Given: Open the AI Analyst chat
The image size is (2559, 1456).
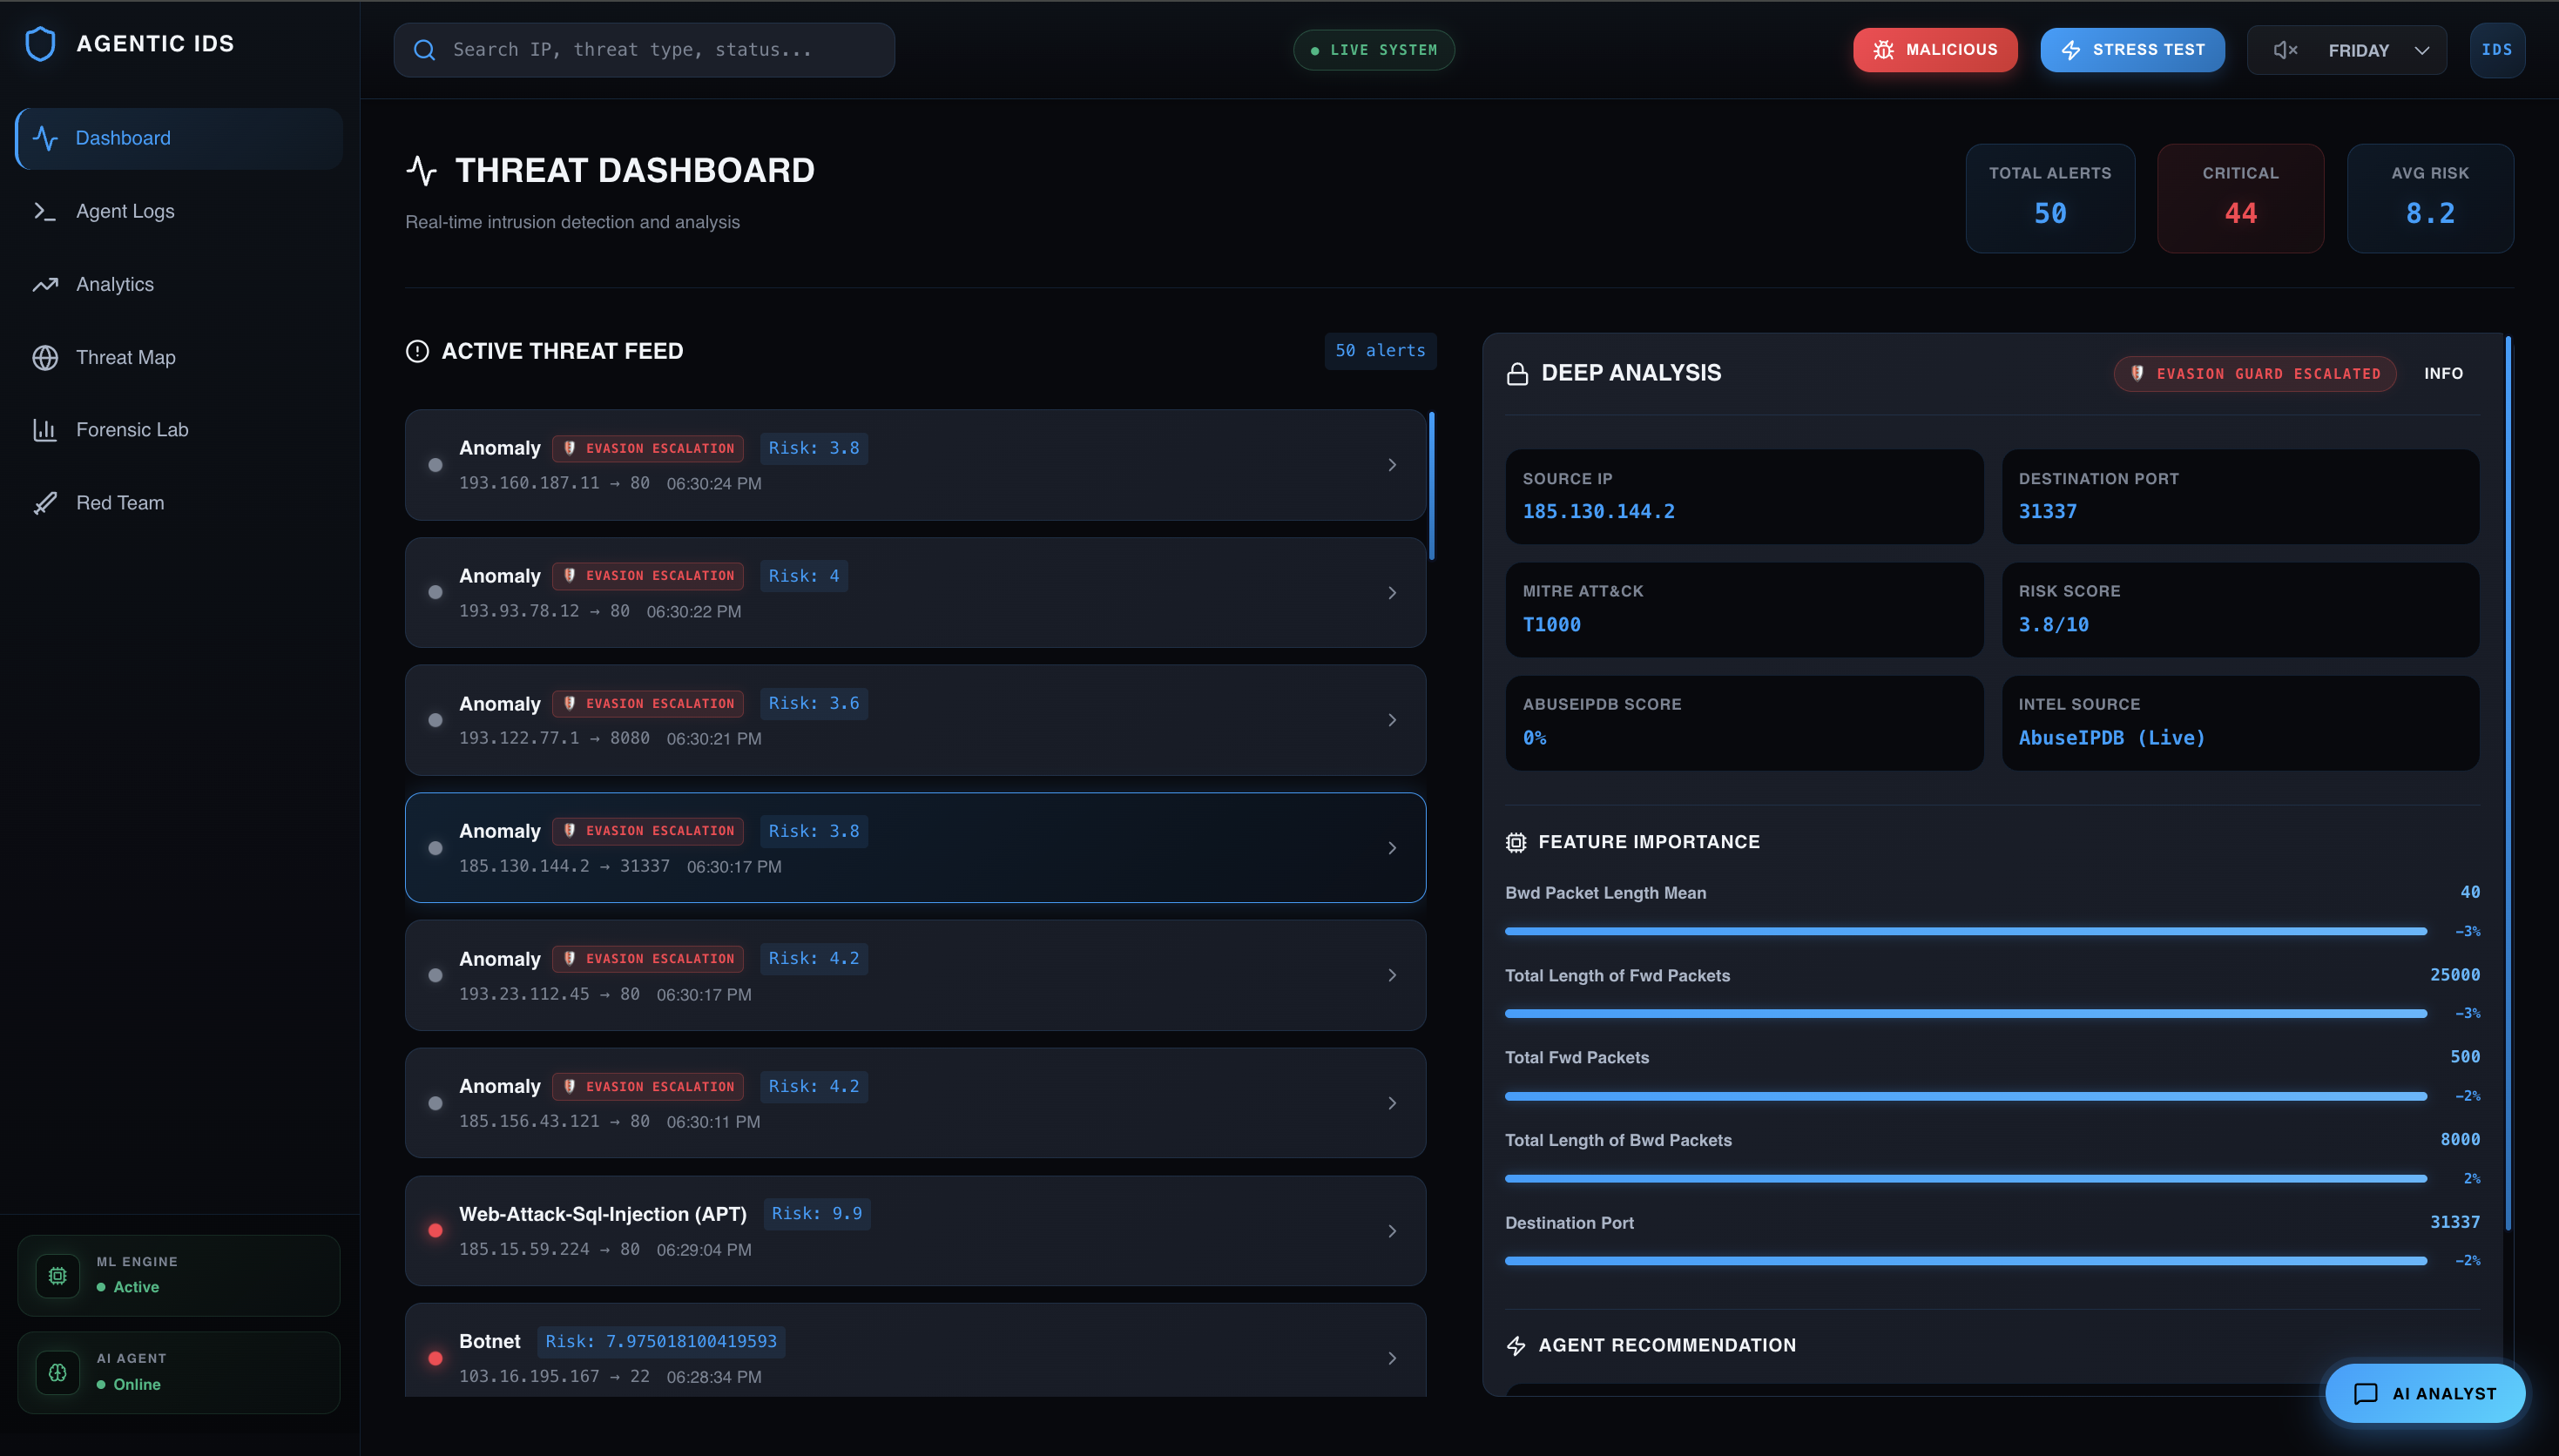Looking at the screenshot, I should (2425, 1393).
